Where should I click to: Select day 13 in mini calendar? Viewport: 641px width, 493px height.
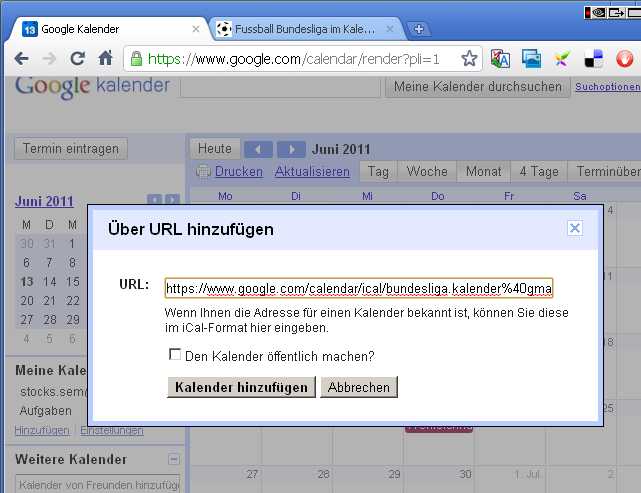click(x=27, y=282)
